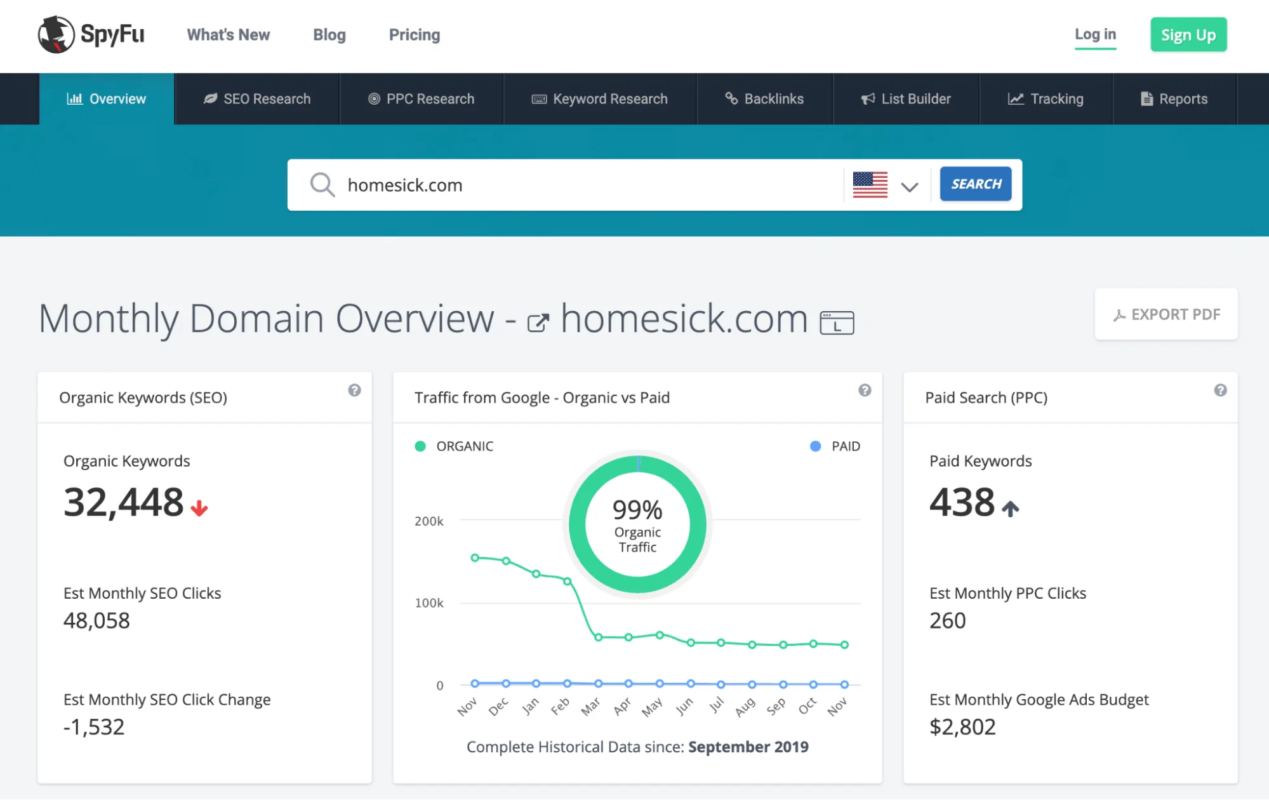
Task: Click the SpyFu logo
Action: (x=91, y=35)
